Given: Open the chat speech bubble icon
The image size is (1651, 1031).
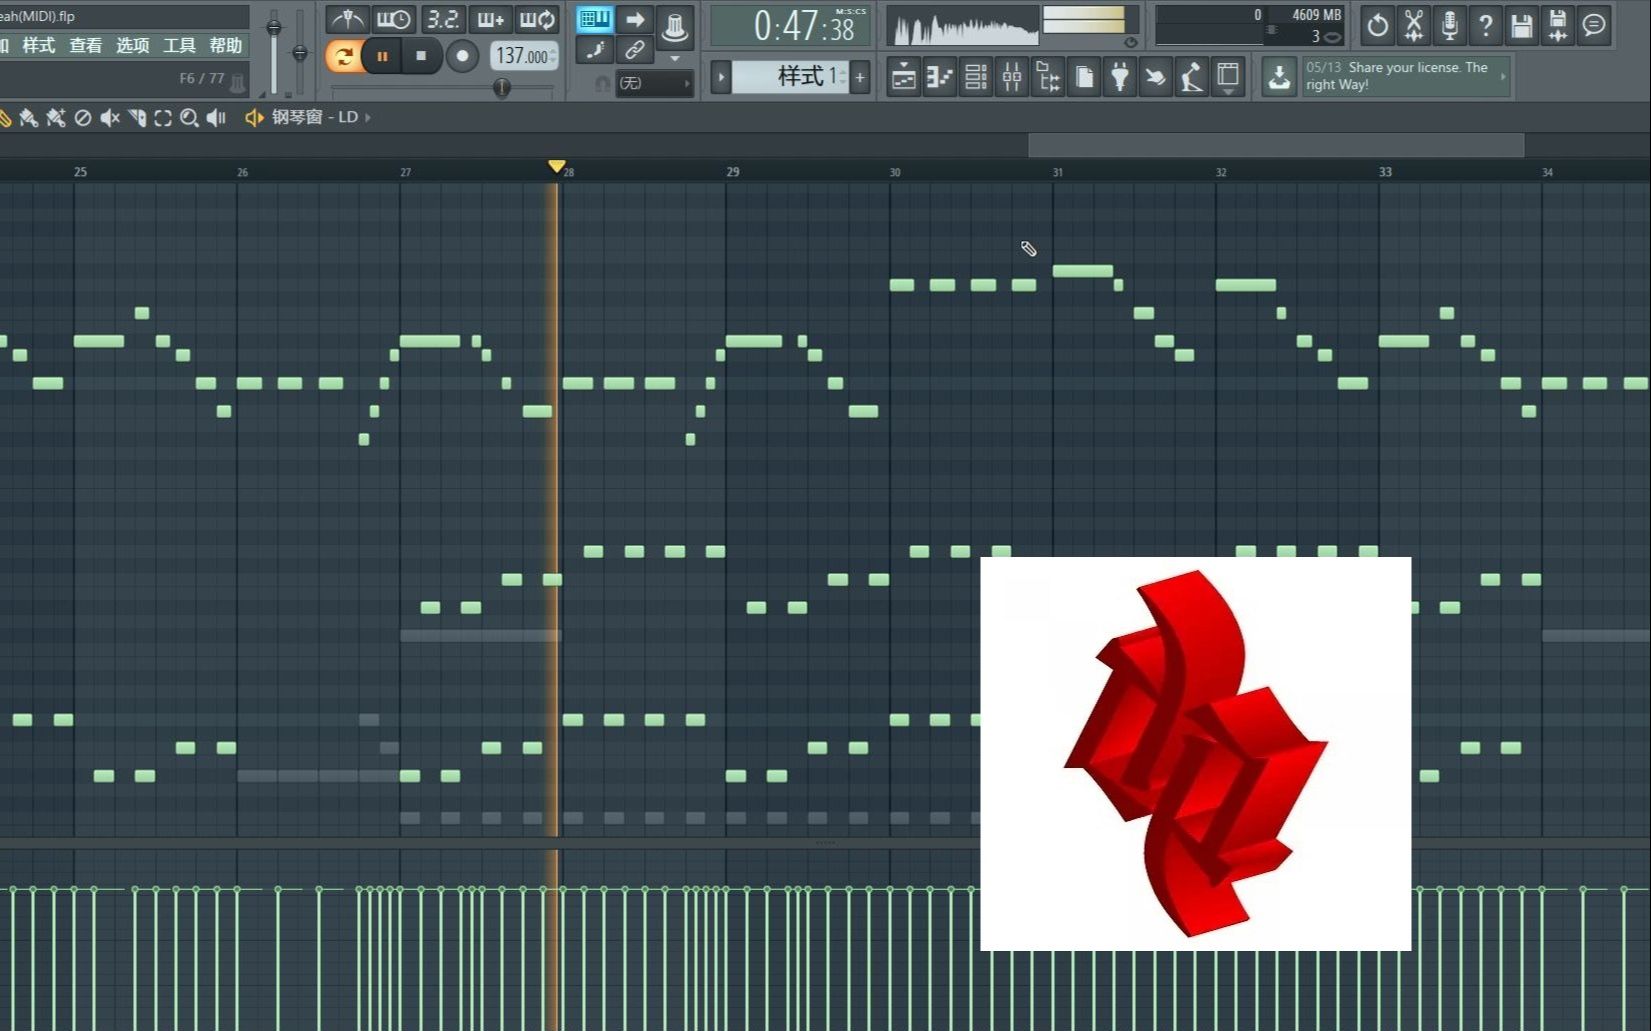Looking at the screenshot, I should (x=1594, y=25).
